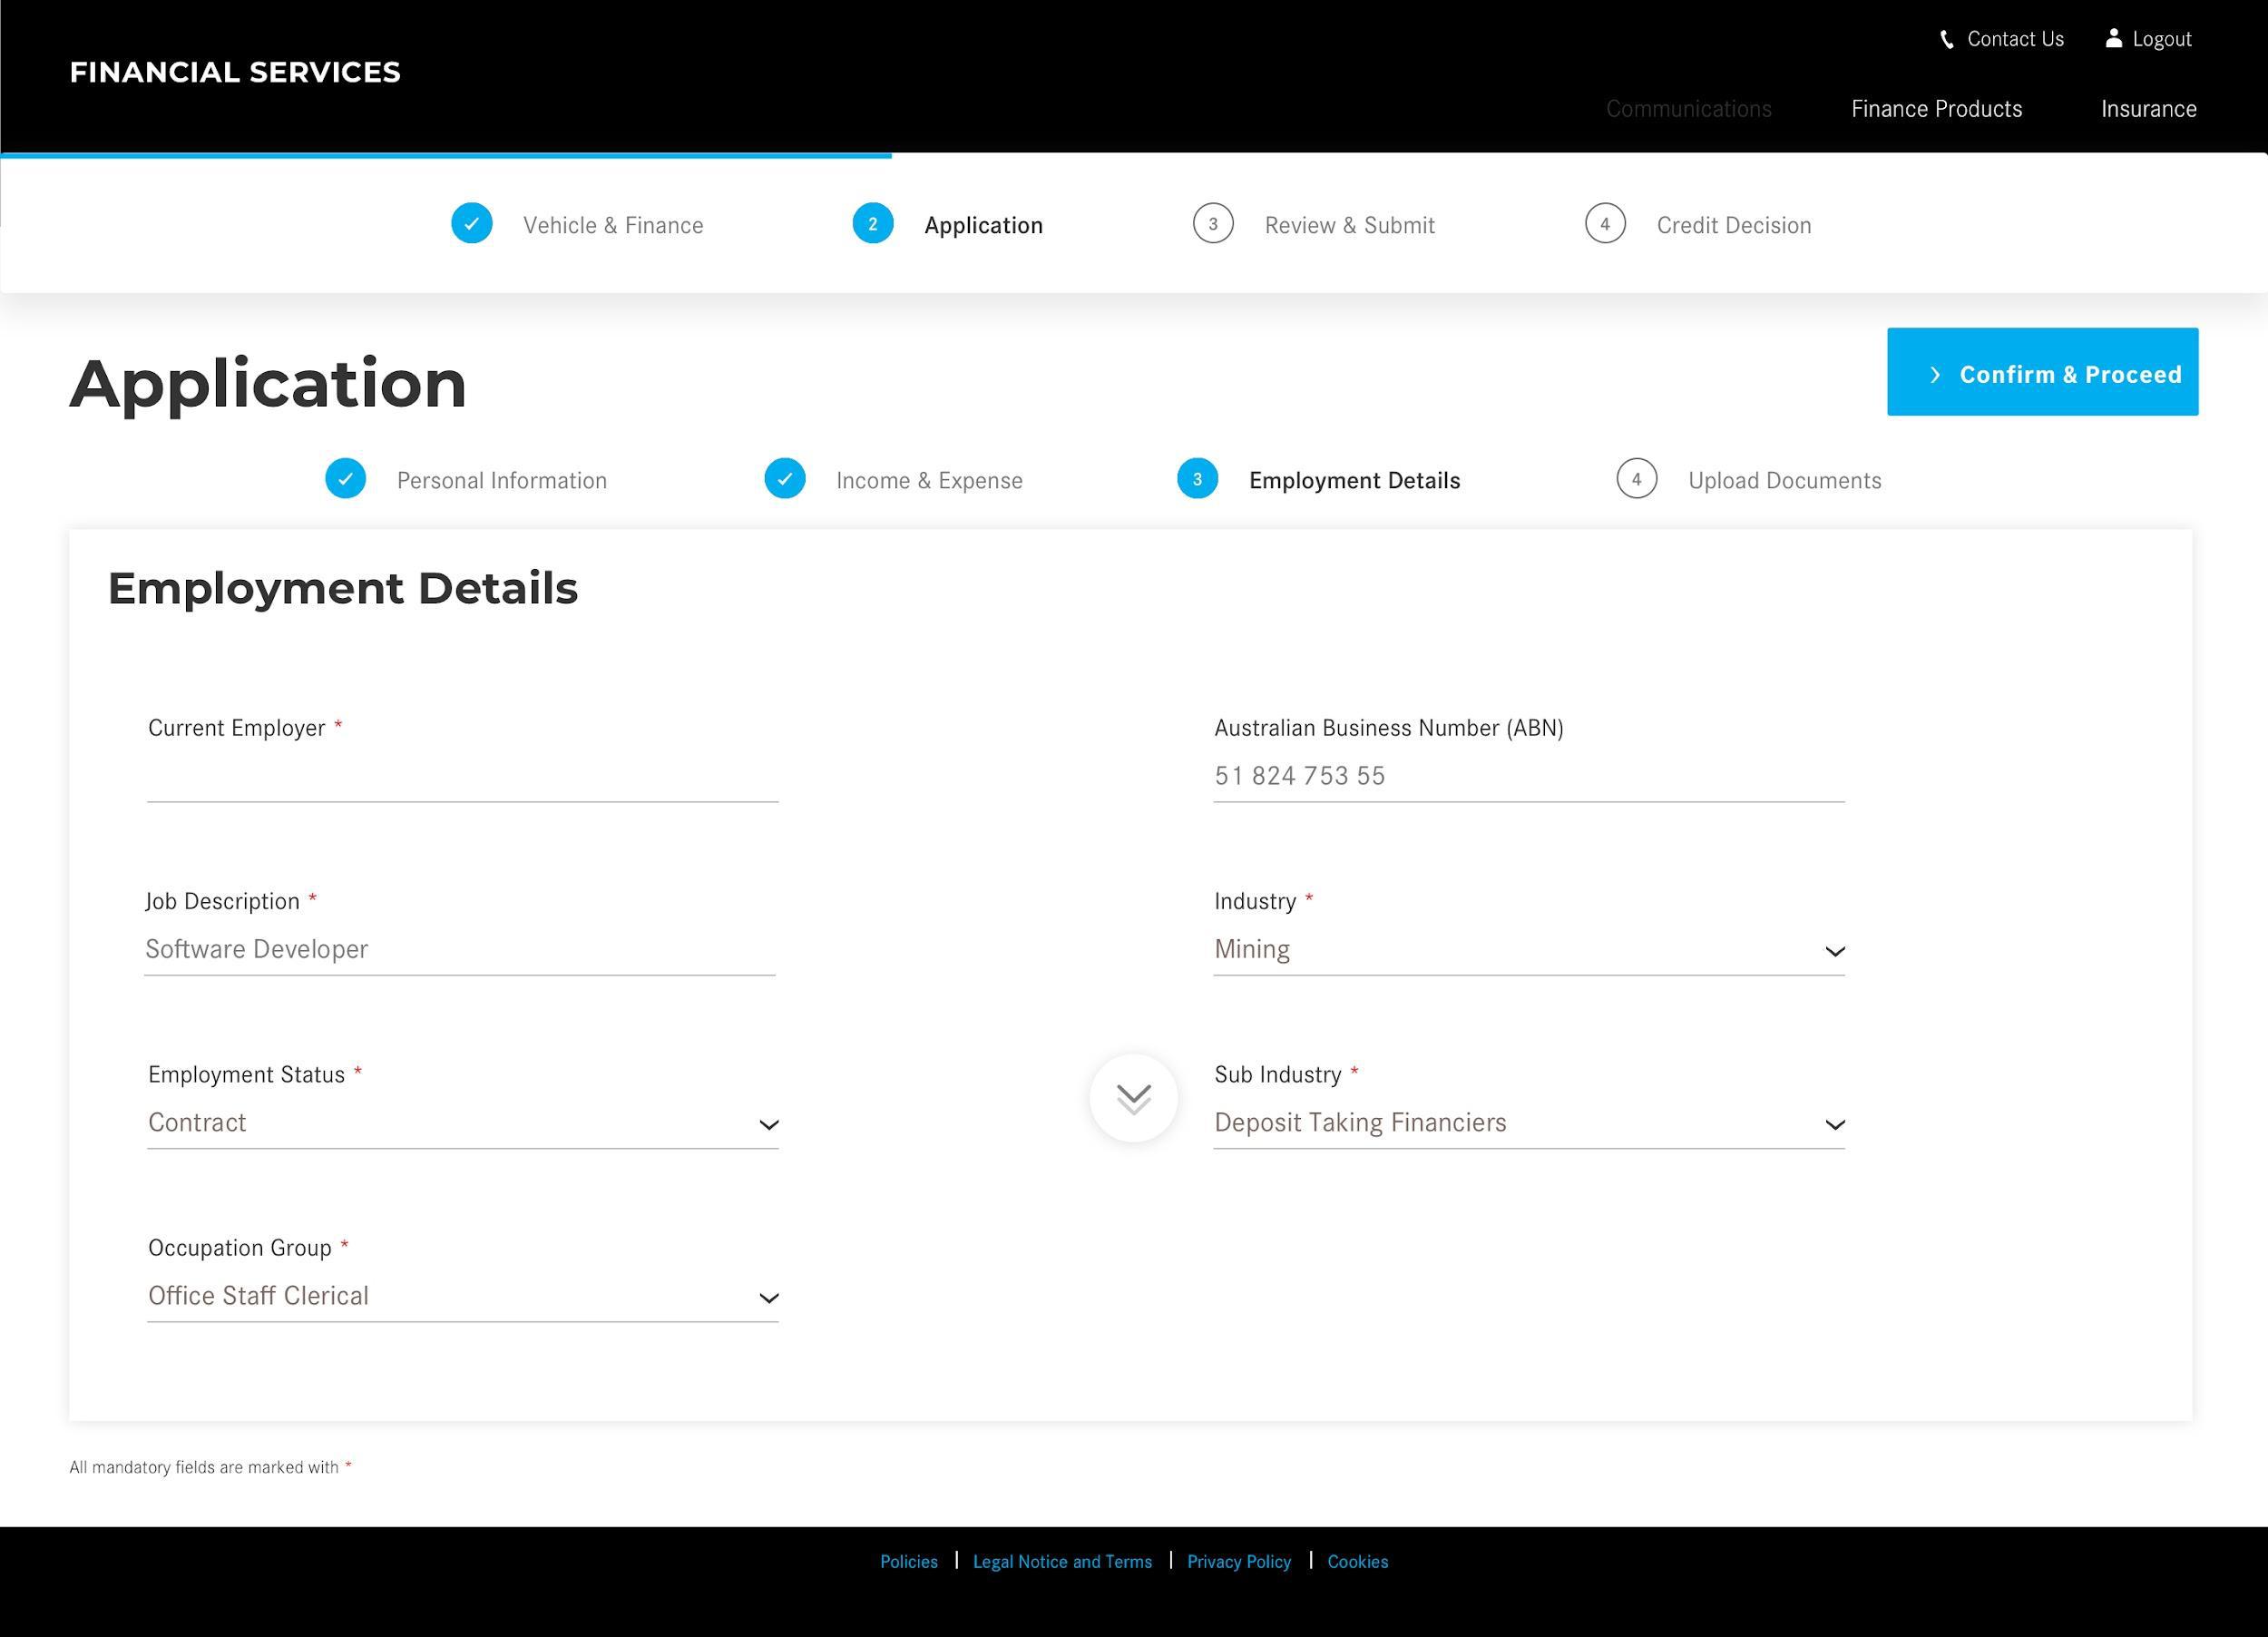The width and height of the screenshot is (2268, 1637).
Task: Open the Communications menu item
Action: tap(1688, 109)
